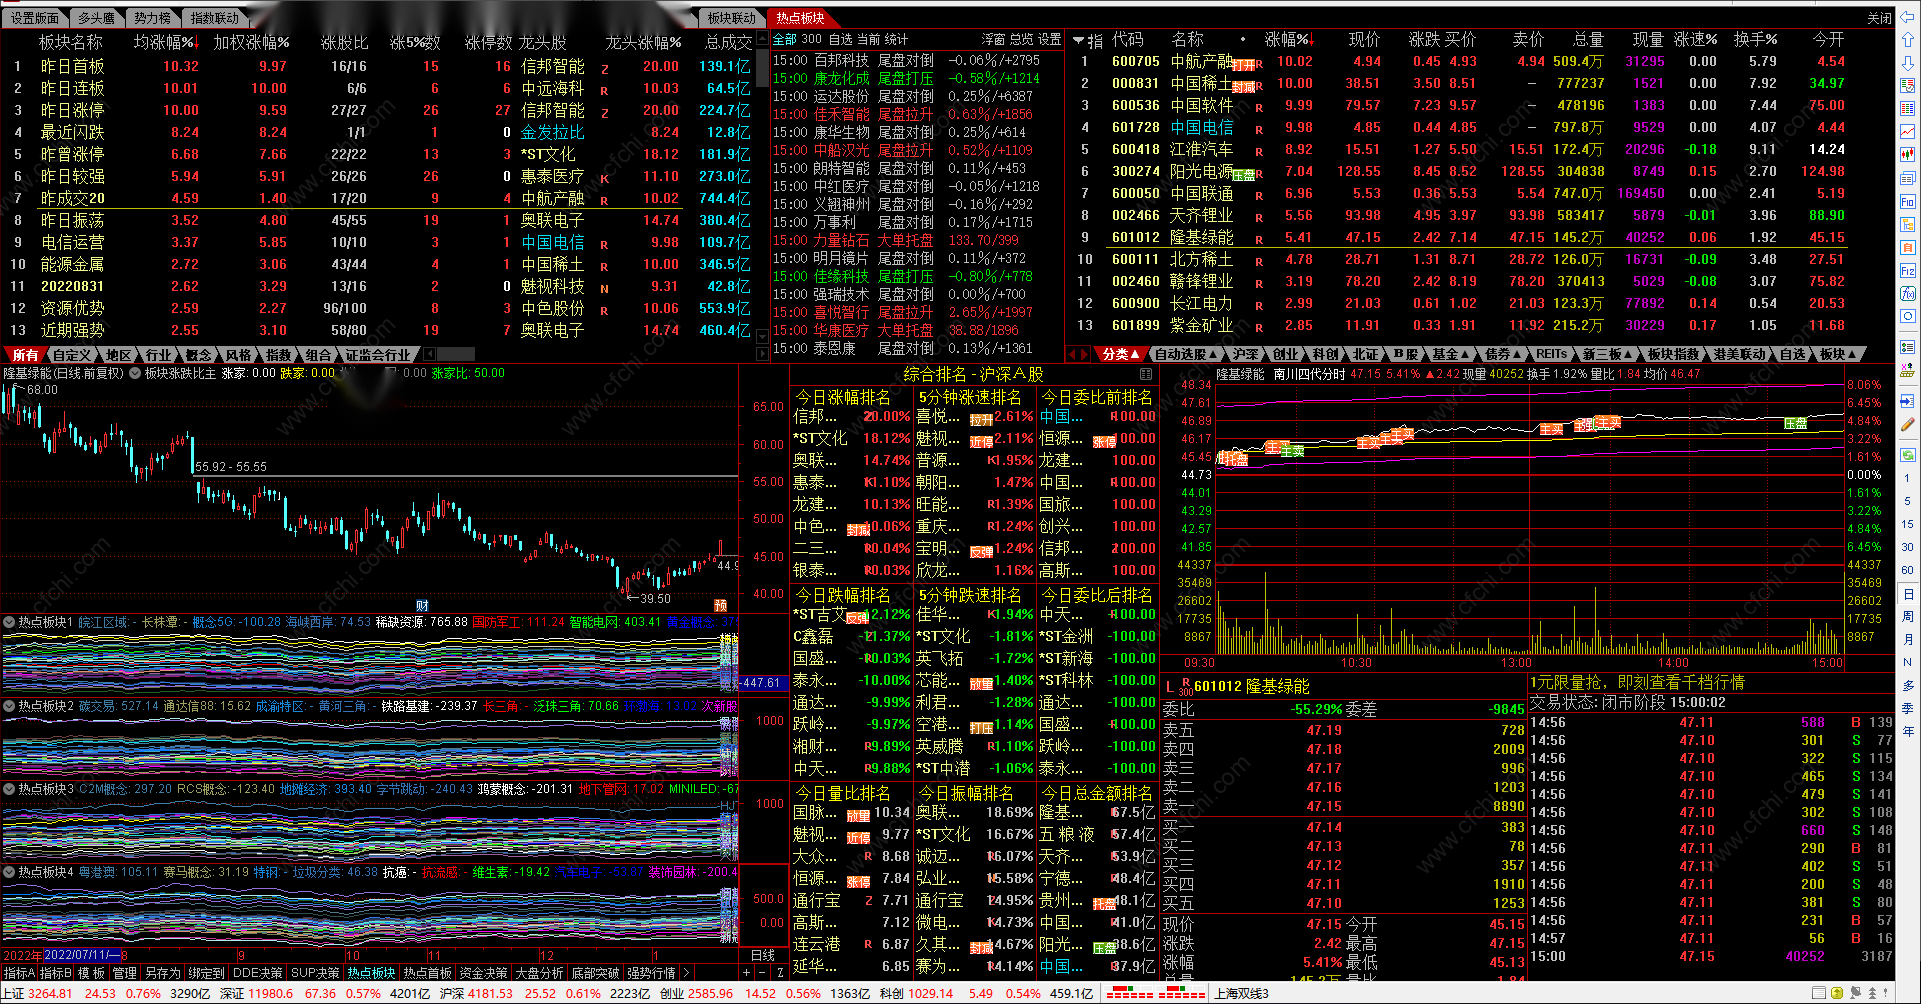Click the blue arrow export icon in sidebar
This screenshot has height=1004, width=1921.
[x=1907, y=401]
